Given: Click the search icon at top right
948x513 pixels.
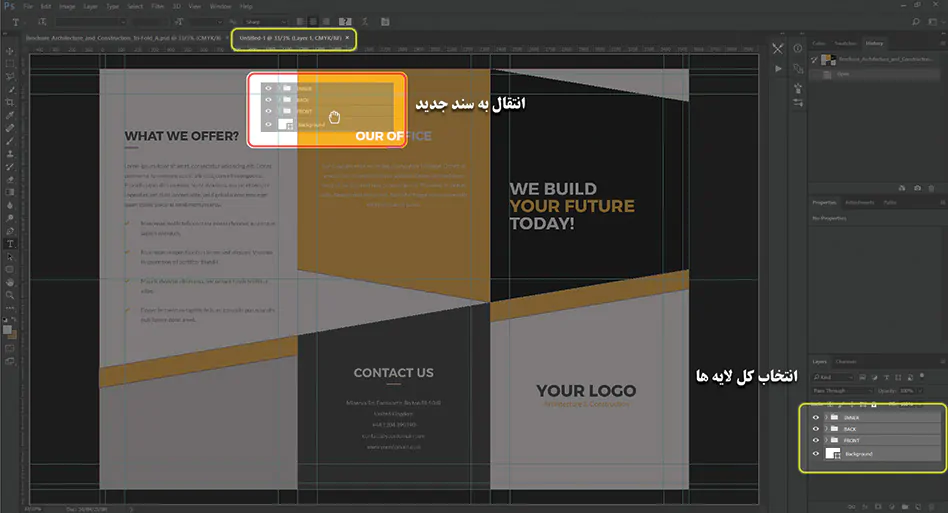Looking at the screenshot, I should click(916, 22).
